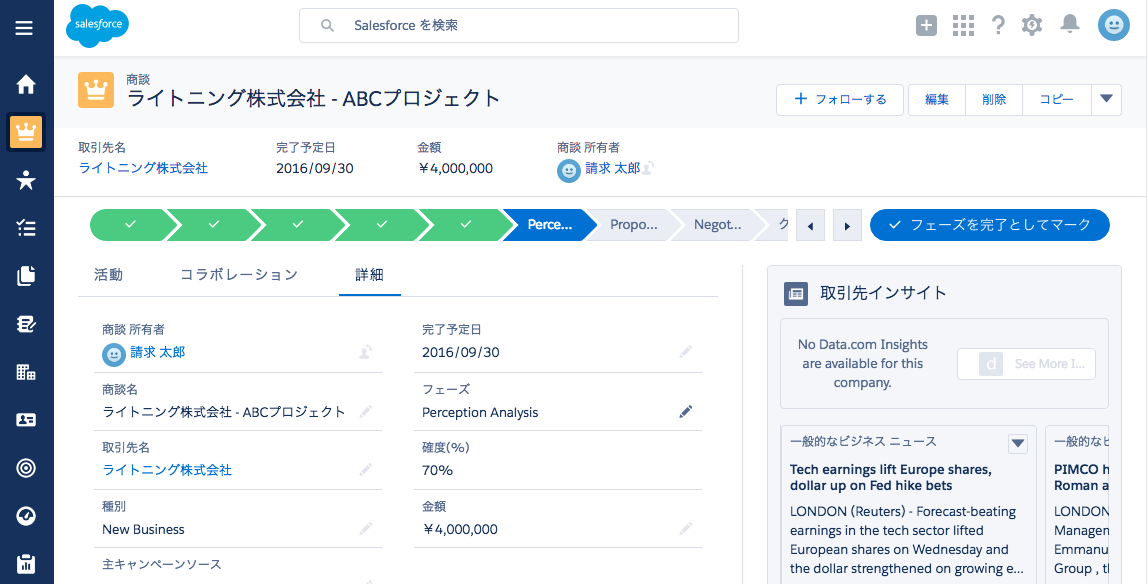This screenshot has width=1148, height=584.
Task: Go to Home in the sidebar
Action: (x=26, y=85)
